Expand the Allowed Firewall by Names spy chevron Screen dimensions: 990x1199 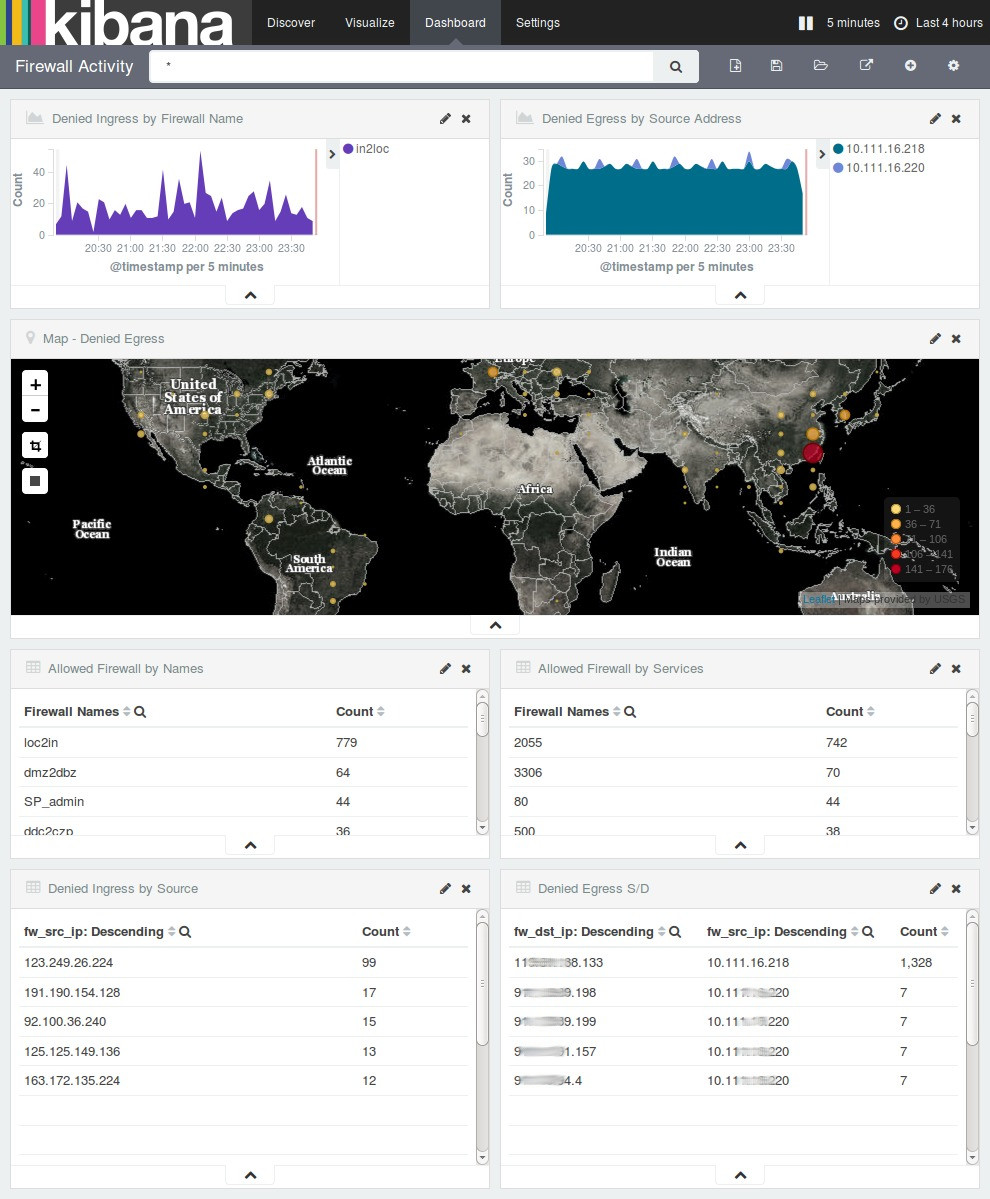(x=250, y=845)
